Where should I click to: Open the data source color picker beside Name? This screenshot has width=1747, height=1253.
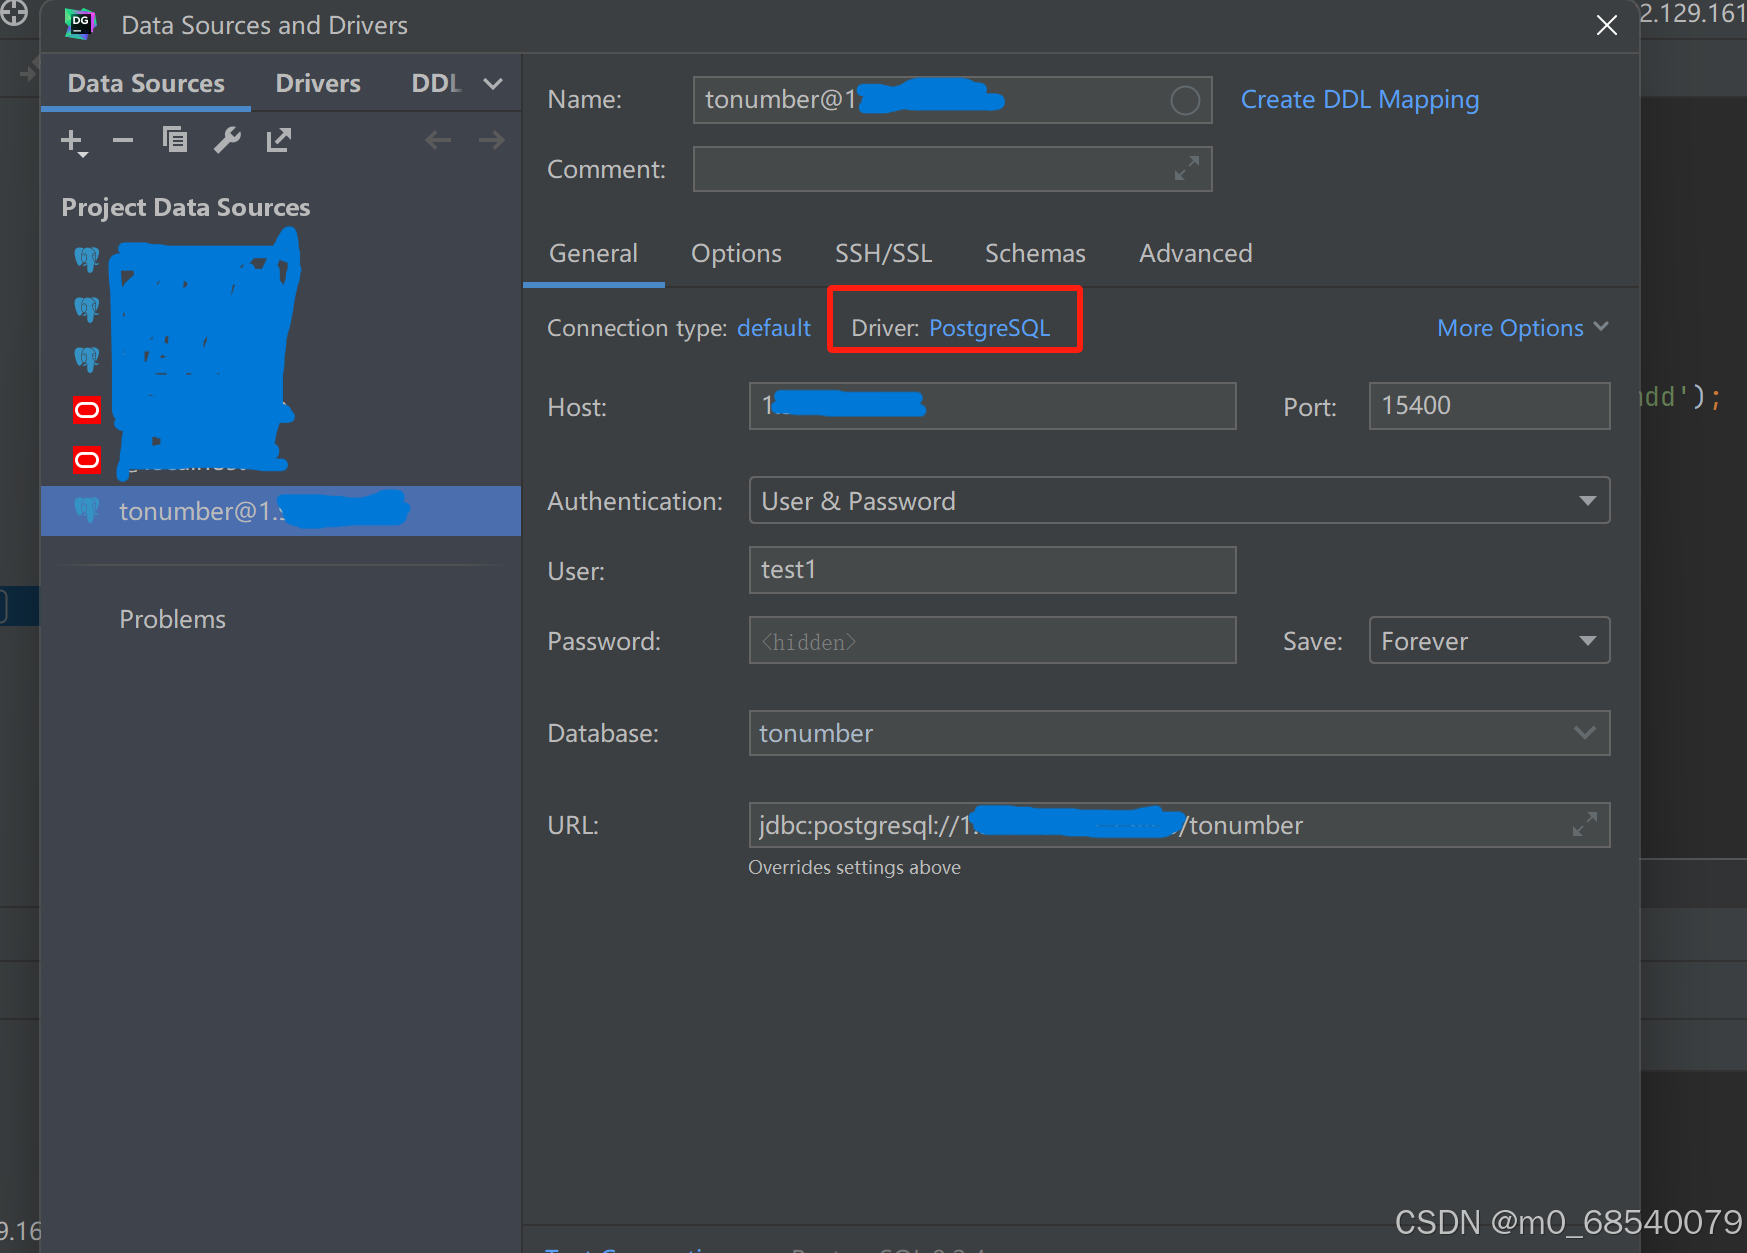[1185, 100]
